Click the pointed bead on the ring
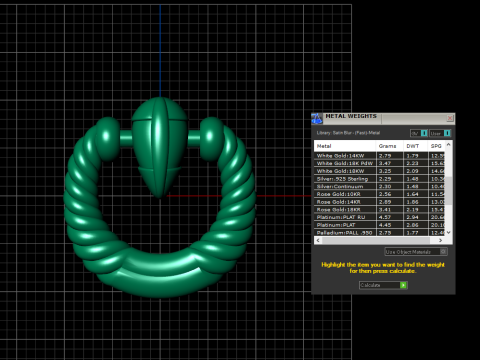480x360 pixels. click(x=160, y=147)
